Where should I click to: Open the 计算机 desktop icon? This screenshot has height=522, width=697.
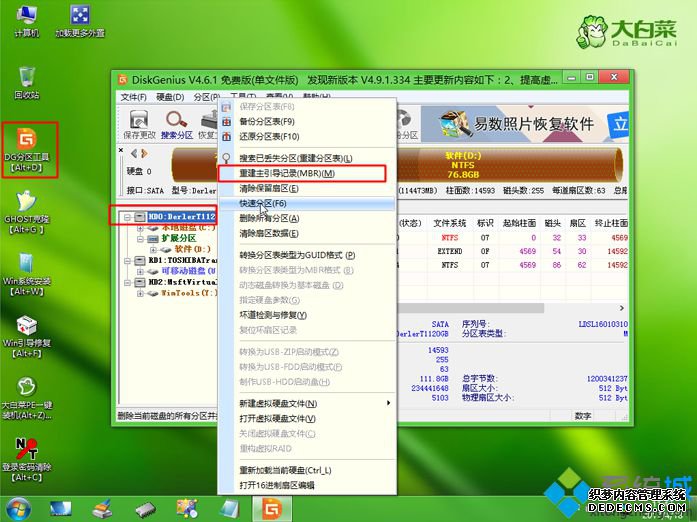click(27, 21)
